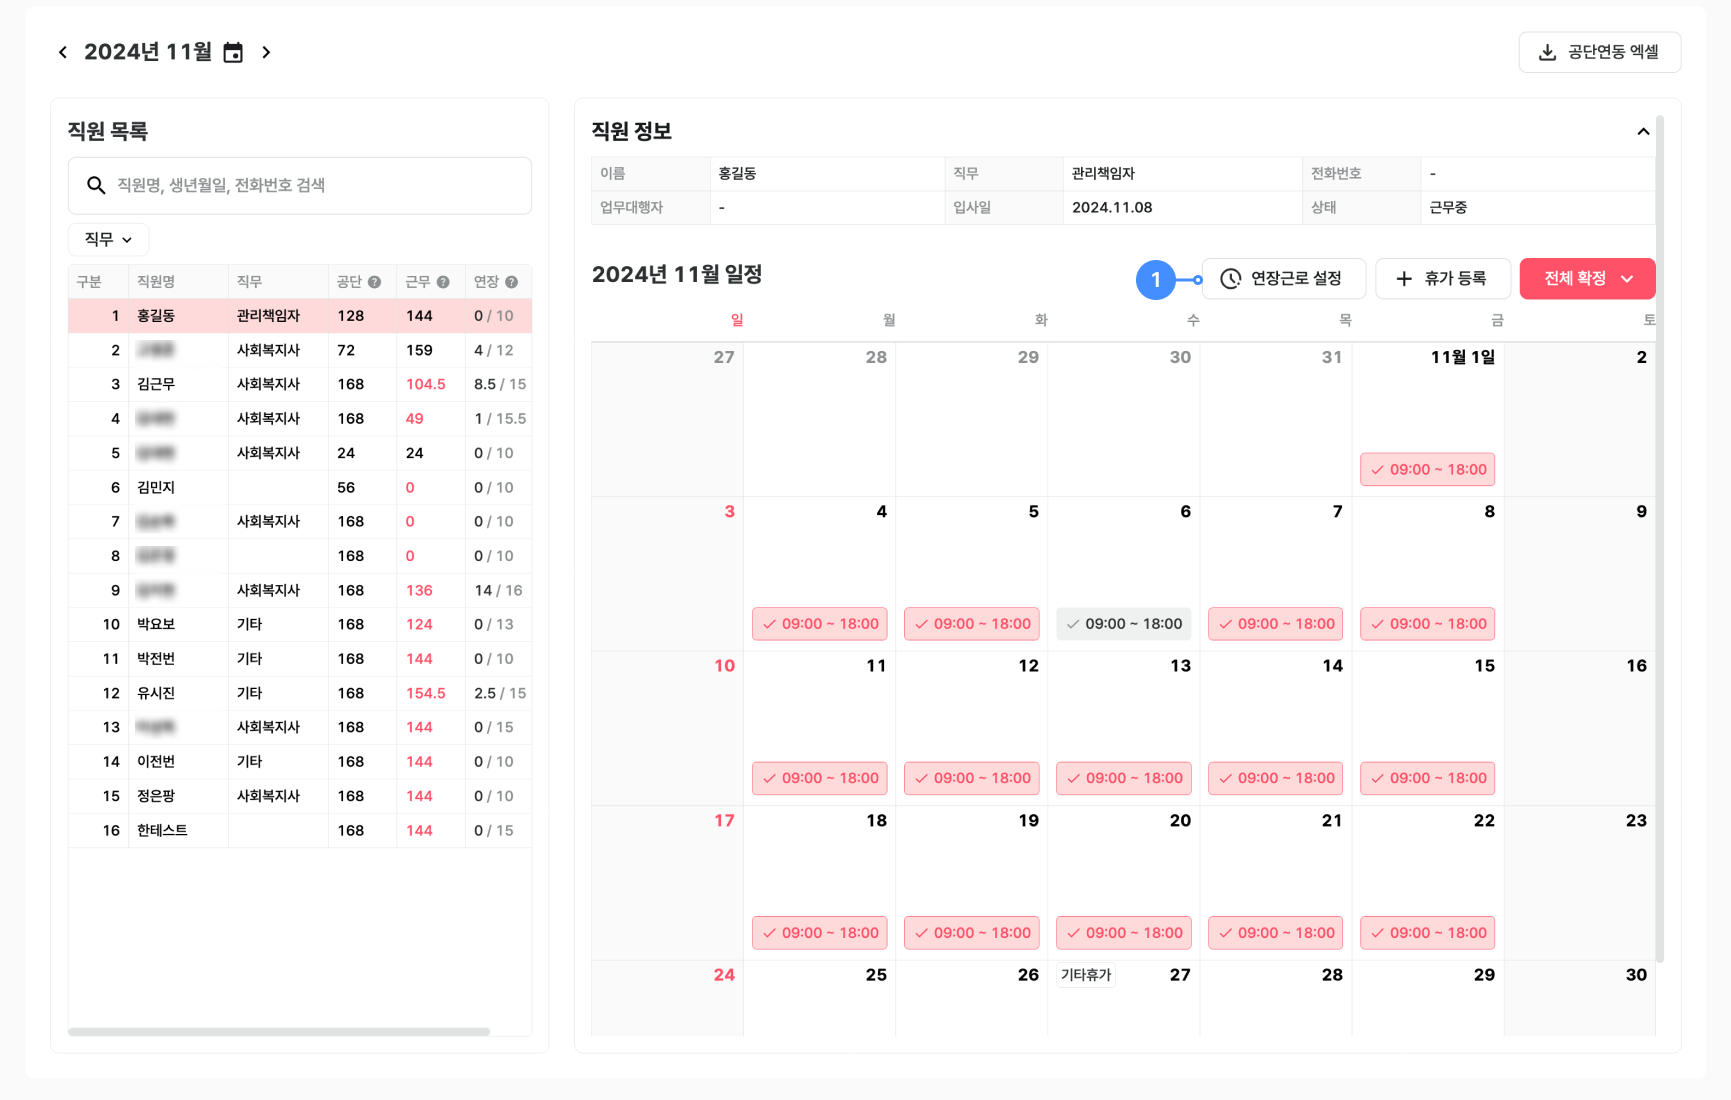Image resolution: width=1731 pixels, height=1100 pixels.
Task: Click the 근무 column help icon
Action: tap(443, 282)
